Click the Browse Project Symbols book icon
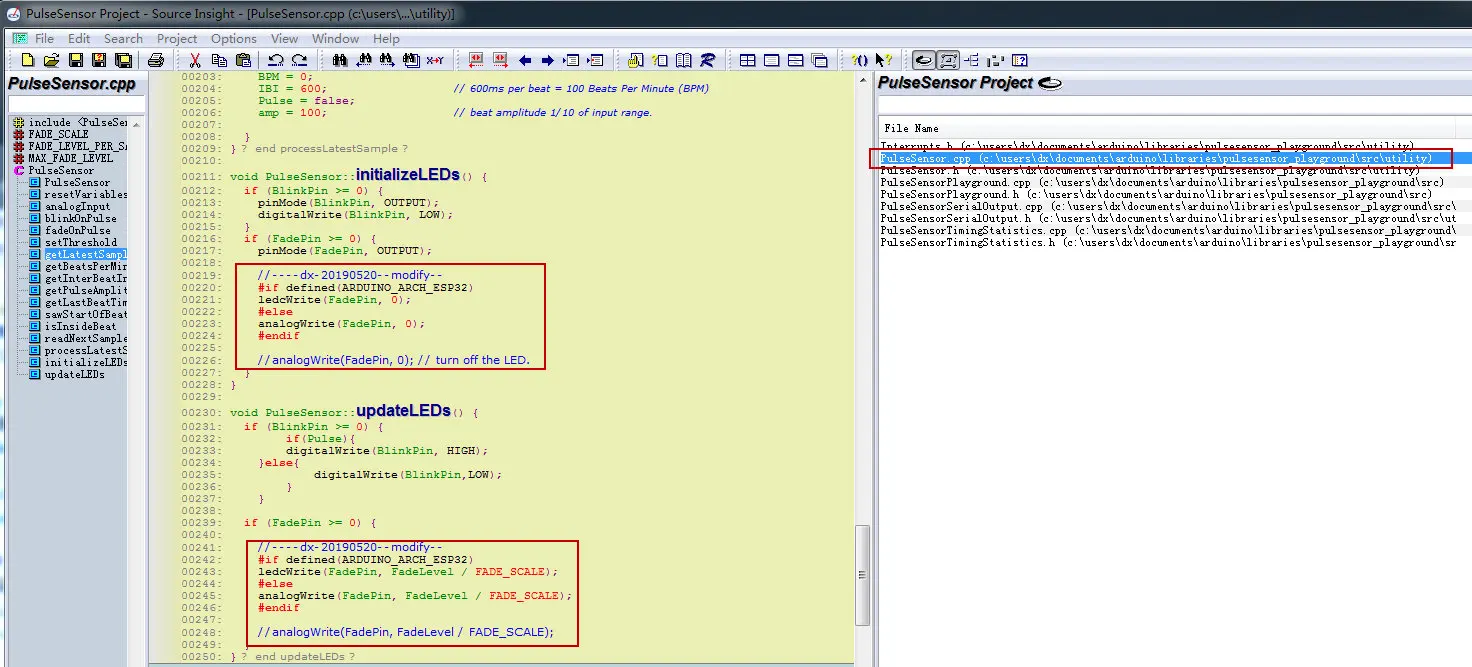The image size is (1472, 667). [x=683, y=60]
